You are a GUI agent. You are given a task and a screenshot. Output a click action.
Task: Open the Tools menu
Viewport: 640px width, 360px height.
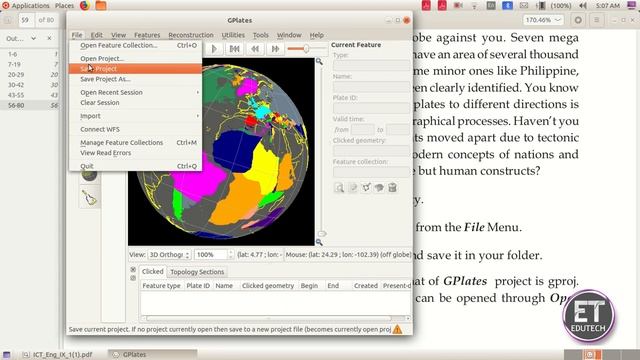[260, 35]
